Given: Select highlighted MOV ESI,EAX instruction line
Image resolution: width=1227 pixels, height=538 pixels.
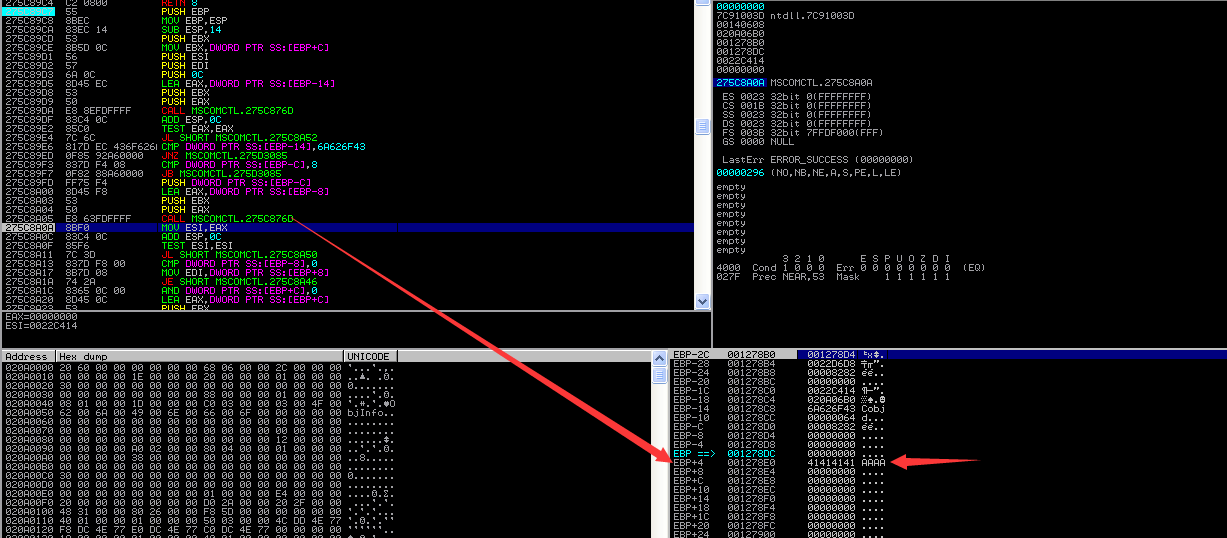Looking at the screenshot, I should pyautogui.click(x=200, y=228).
